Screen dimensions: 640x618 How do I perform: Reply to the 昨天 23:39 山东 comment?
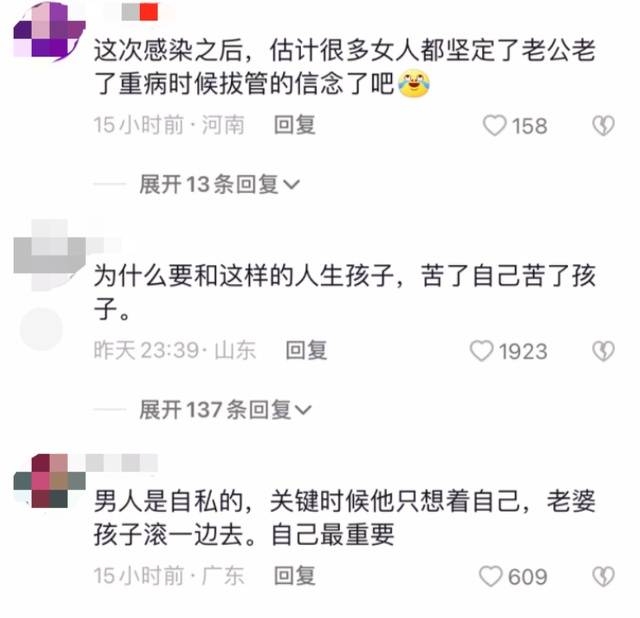pyautogui.click(x=307, y=351)
